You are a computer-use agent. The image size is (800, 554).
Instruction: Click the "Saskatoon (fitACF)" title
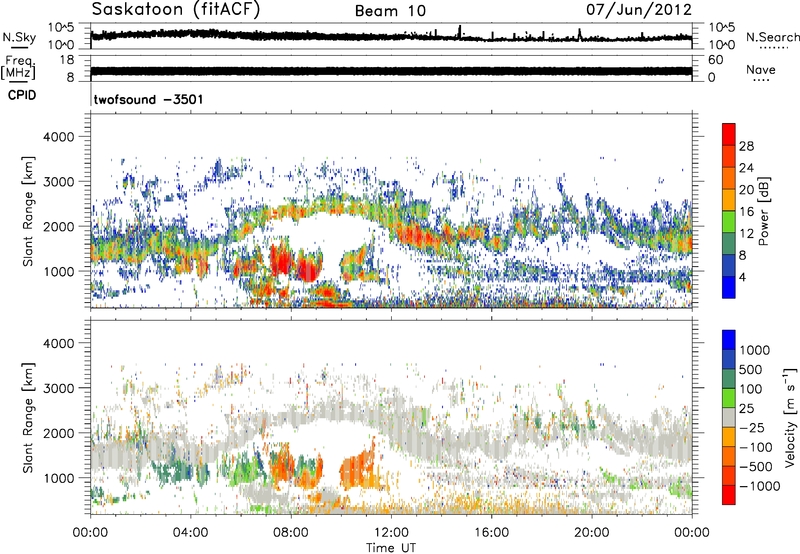[176, 10]
